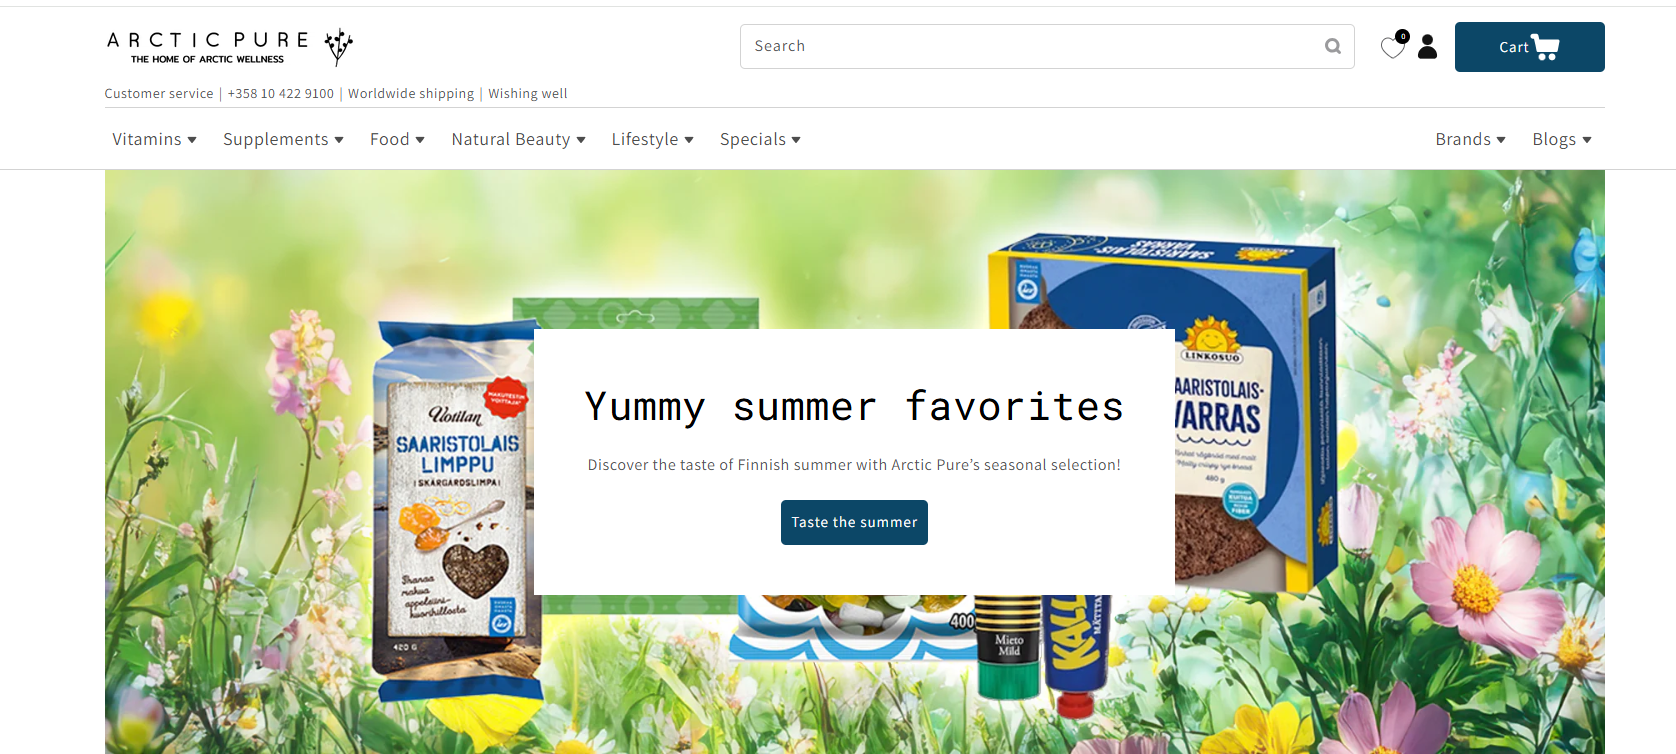Expand the Specials dropdown
Image resolution: width=1676 pixels, height=754 pixels.
(x=760, y=139)
